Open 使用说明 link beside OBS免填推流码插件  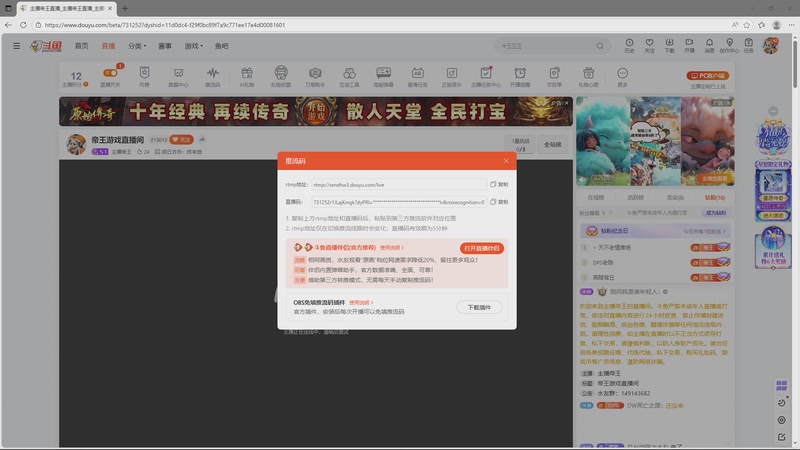pos(361,303)
